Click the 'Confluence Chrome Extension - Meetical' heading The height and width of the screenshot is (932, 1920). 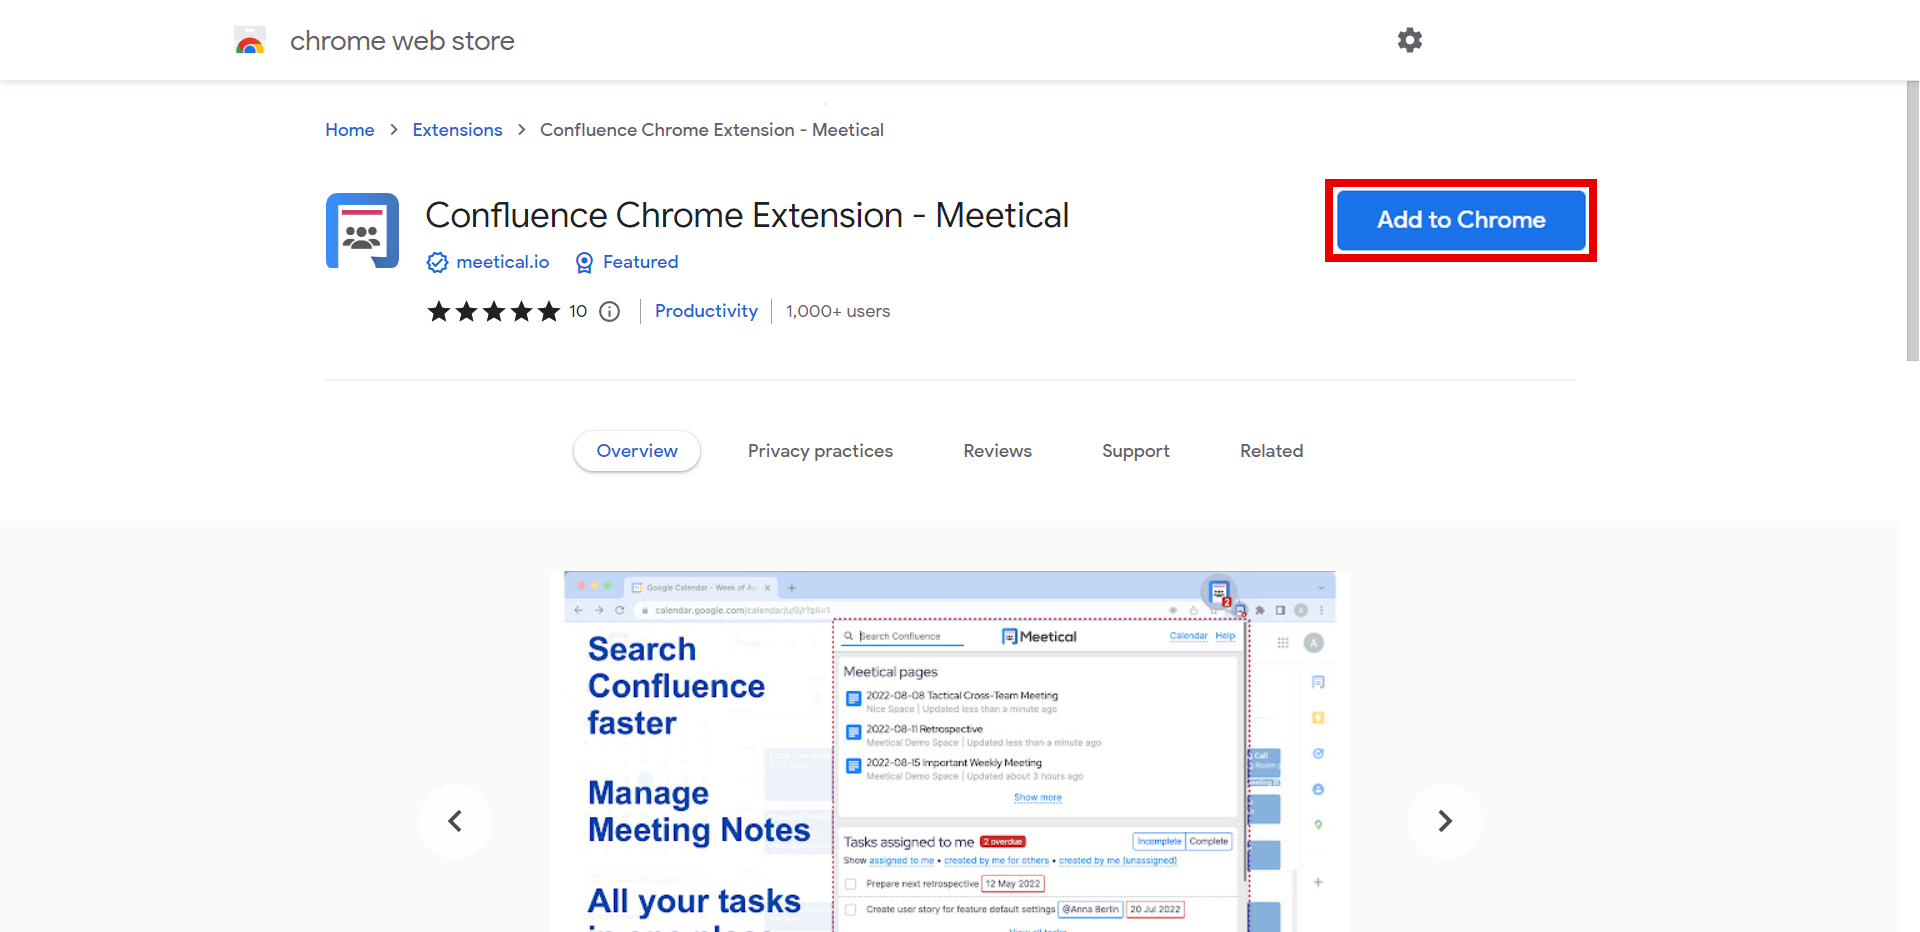747,215
